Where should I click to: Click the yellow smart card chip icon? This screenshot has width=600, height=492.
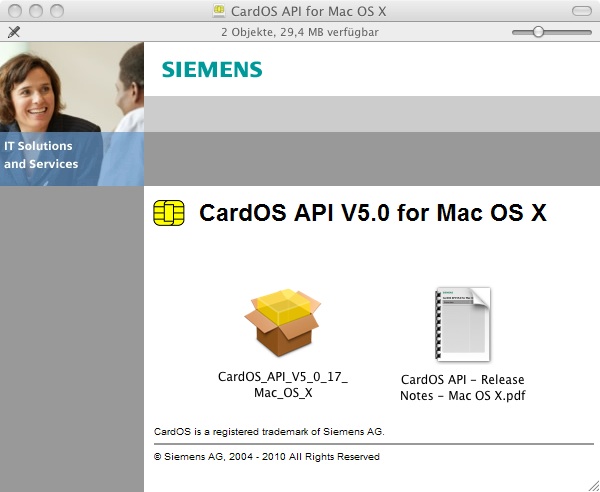click(169, 213)
